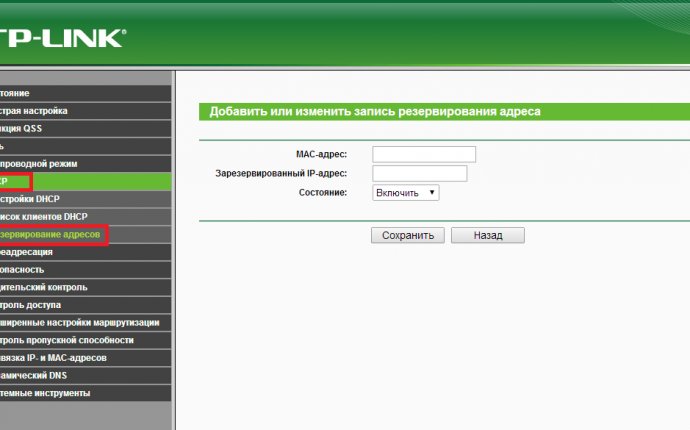Open the Сеть sidebar item below QSS

tap(85, 146)
